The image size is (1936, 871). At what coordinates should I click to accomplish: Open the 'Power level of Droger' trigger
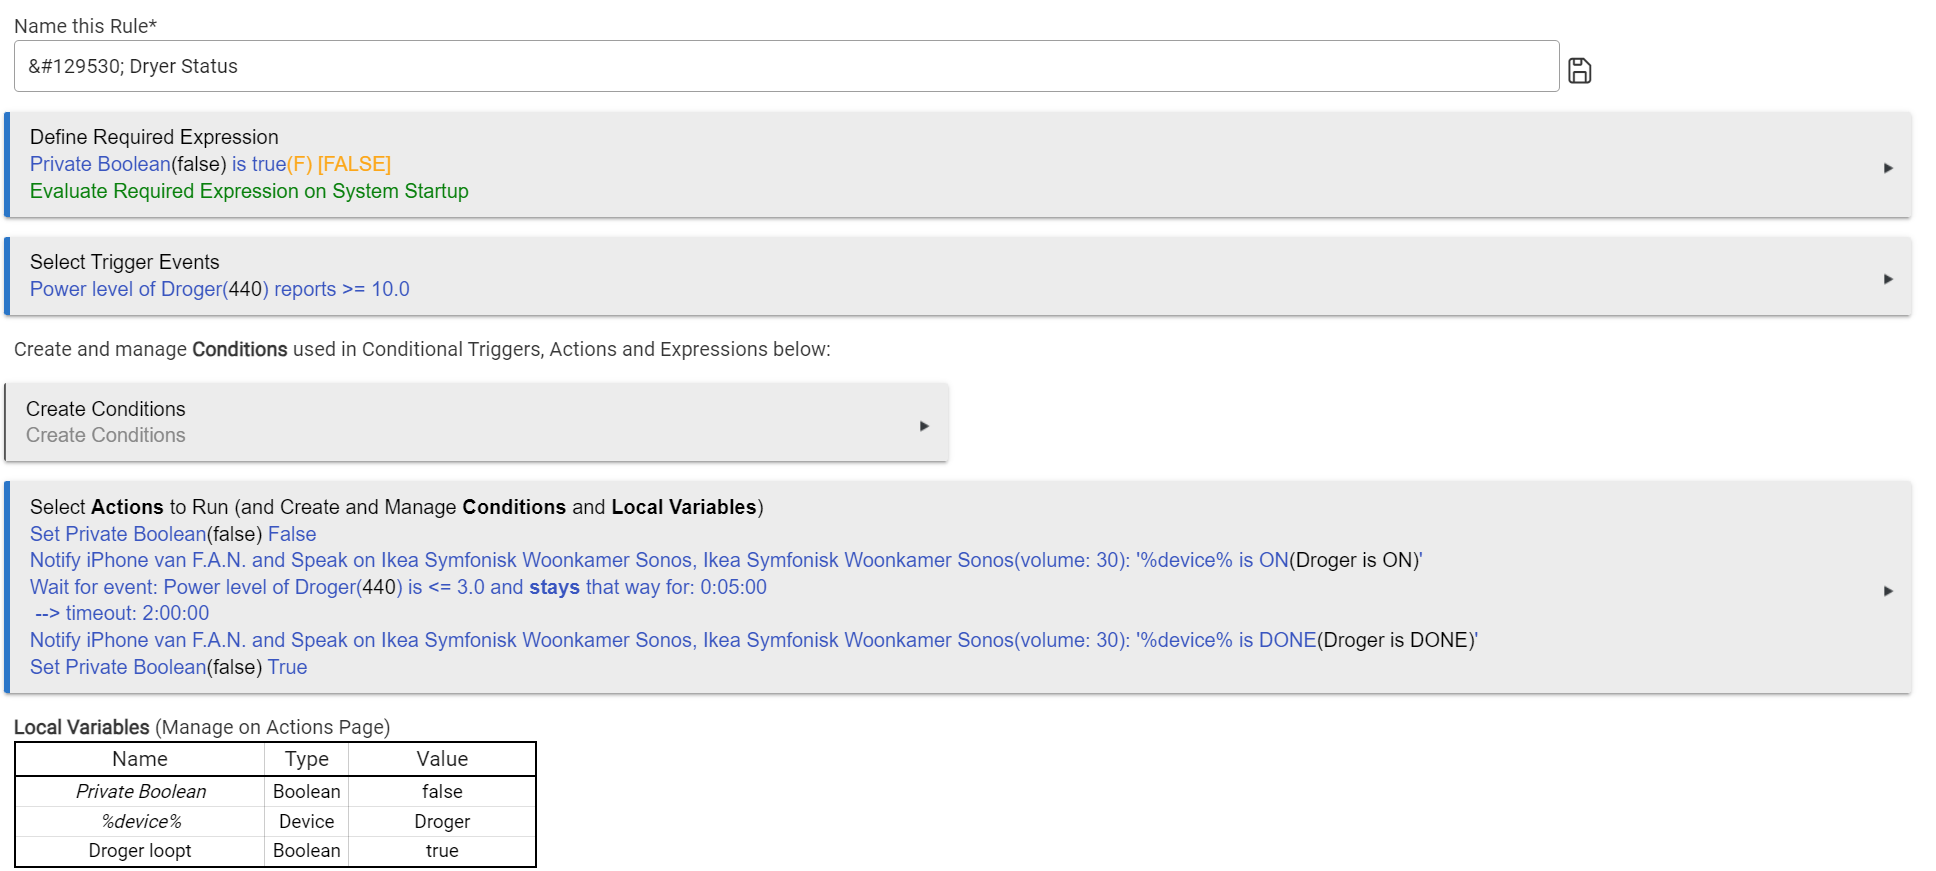click(x=219, y=289)
